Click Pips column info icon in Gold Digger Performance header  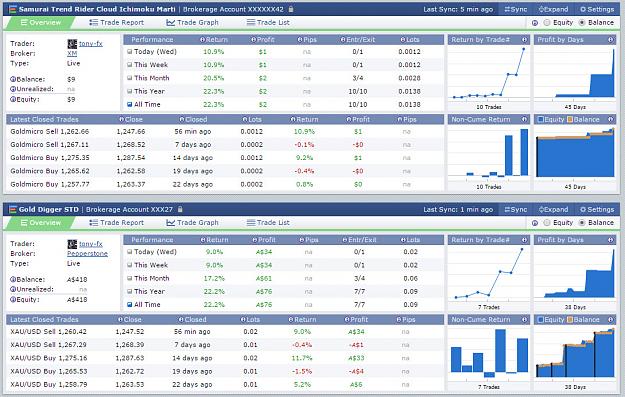[x=302, y=240]
